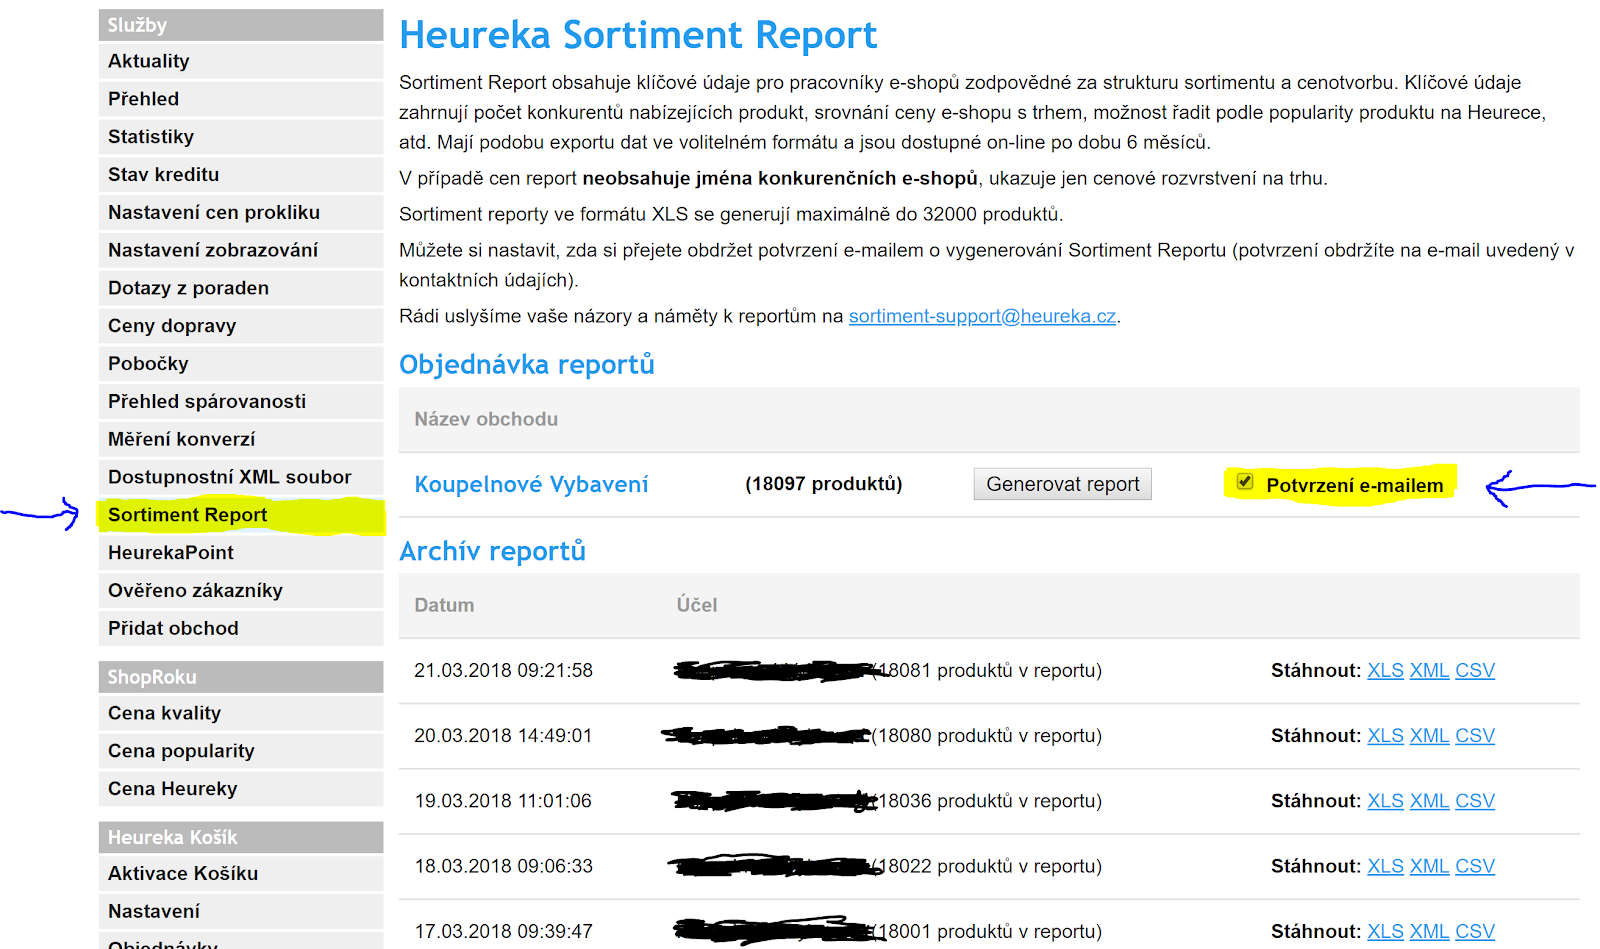Click the Generovat report button
Viewport: 1600px width, 949px height.
[1062, 484]
